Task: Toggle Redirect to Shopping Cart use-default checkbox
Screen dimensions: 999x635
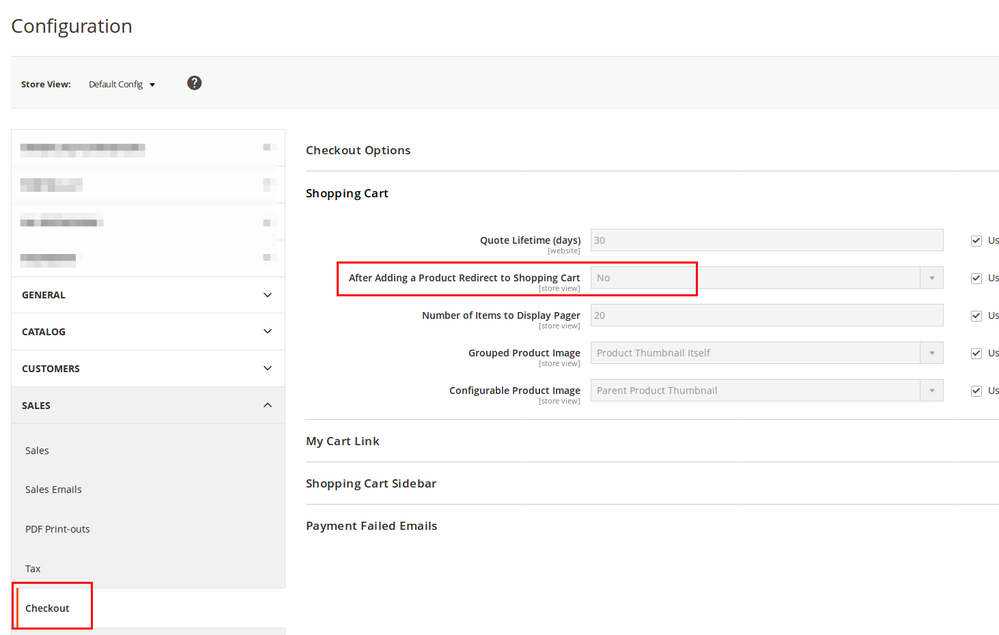Action: tap(976, 278)
